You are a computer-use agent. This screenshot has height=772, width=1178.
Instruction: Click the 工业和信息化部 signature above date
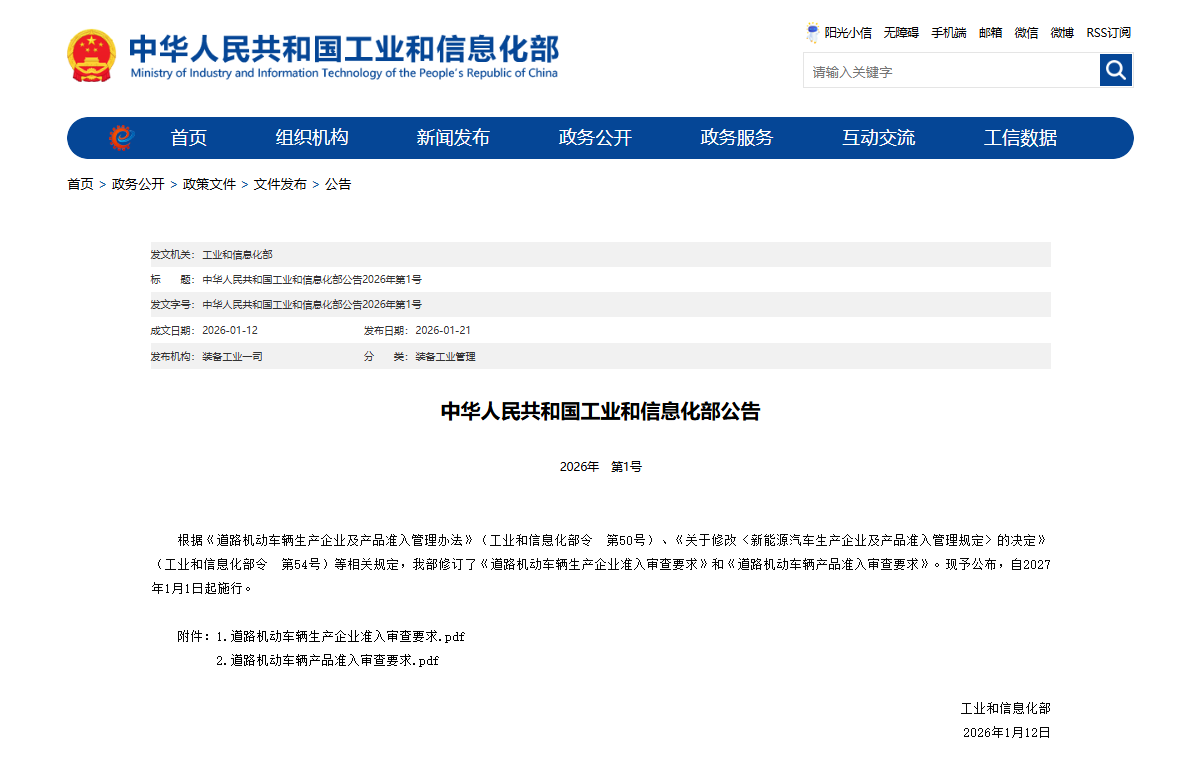point(1005,708)
